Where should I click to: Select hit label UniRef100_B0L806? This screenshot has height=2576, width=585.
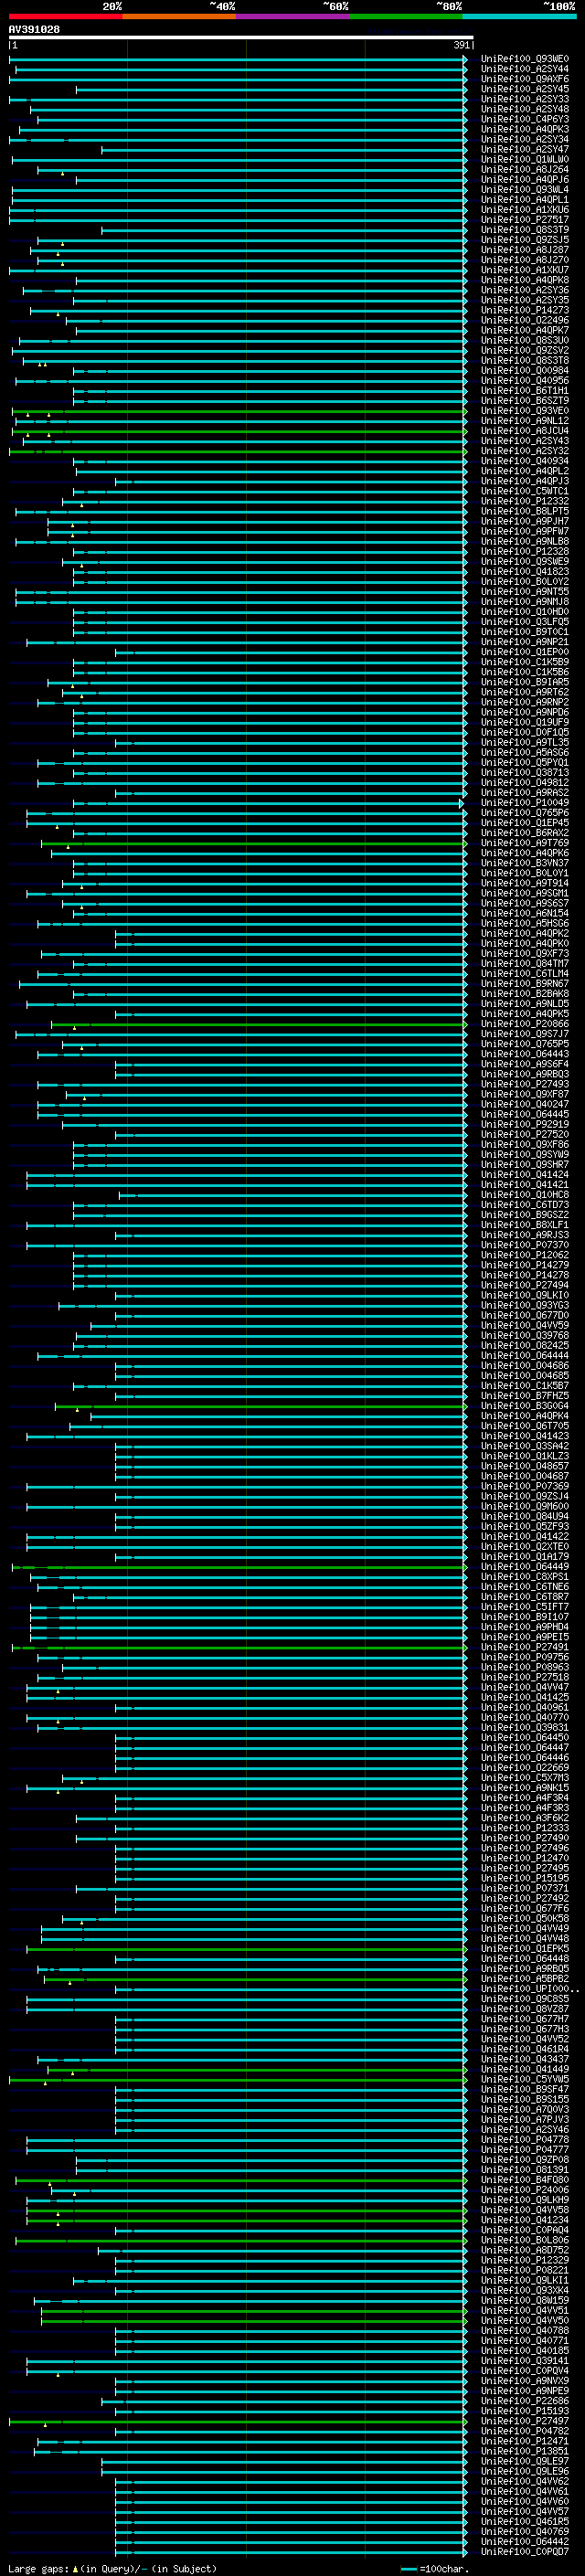[525, 2241]
